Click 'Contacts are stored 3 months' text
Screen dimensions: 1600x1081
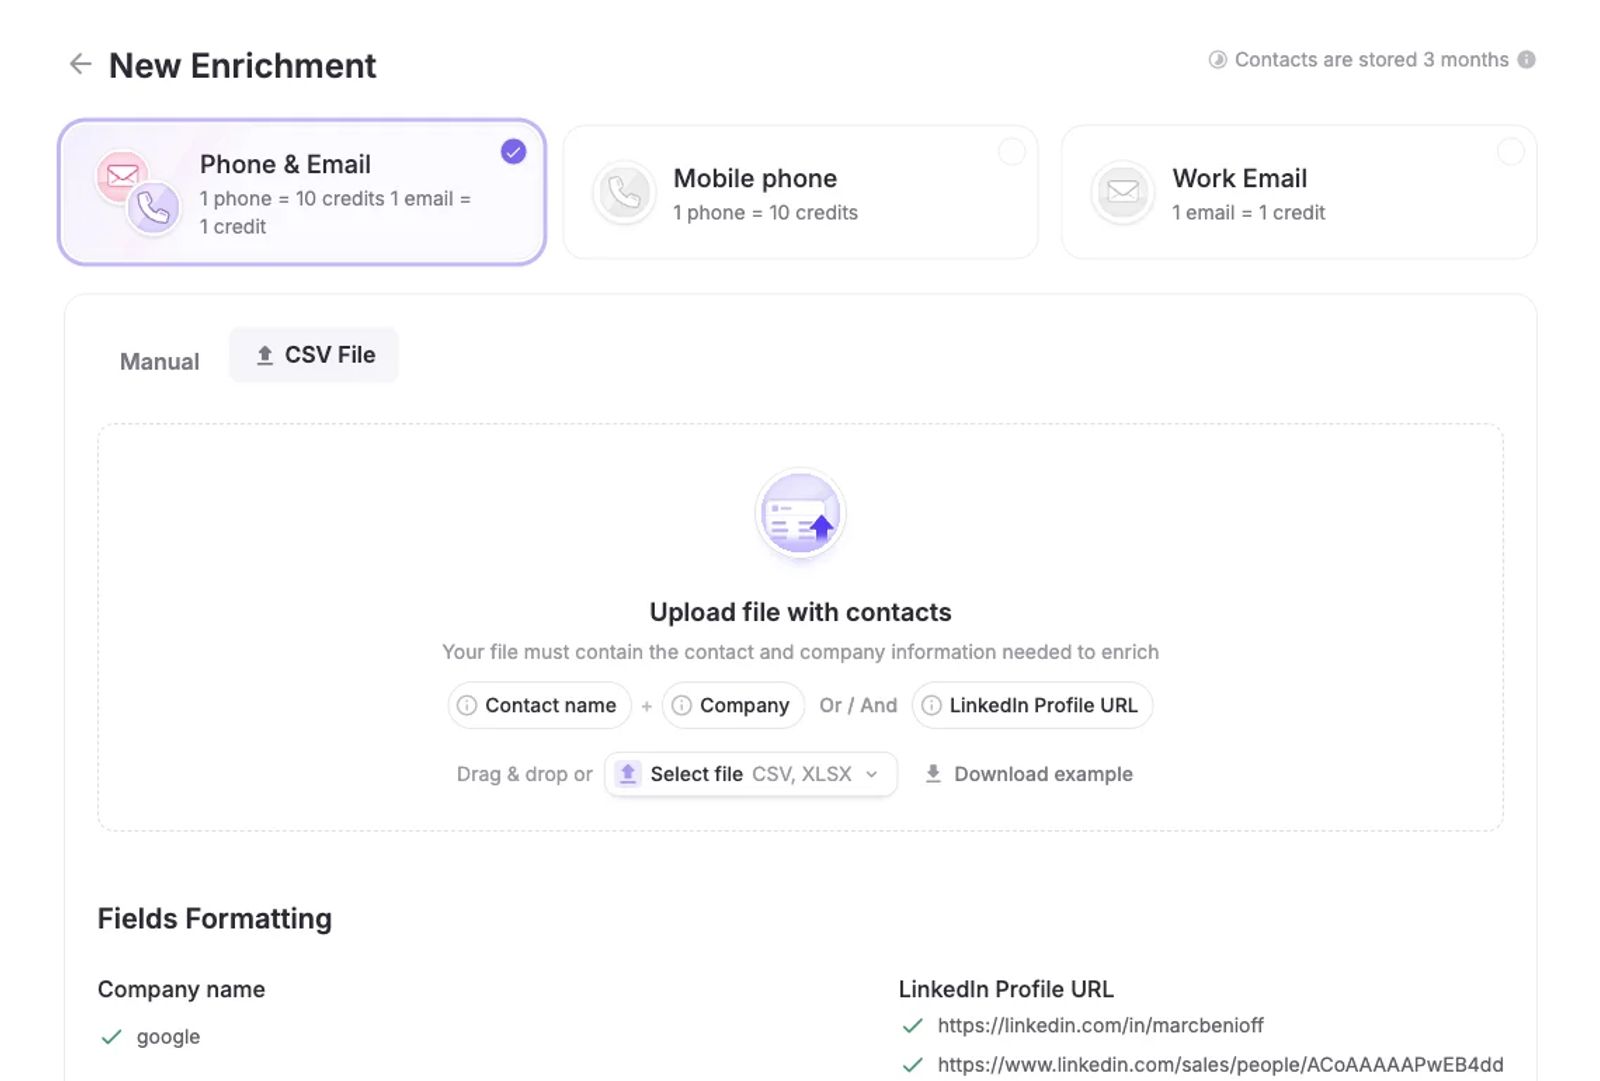(x=1371, y=60)
